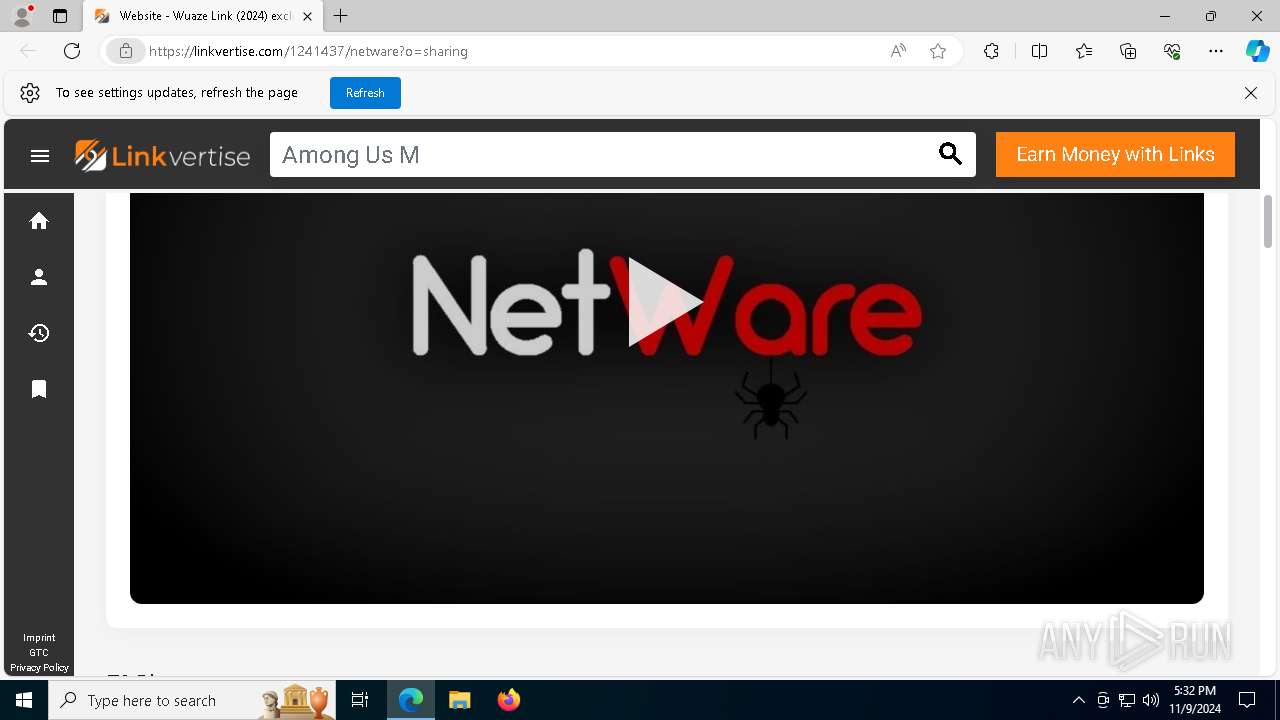Click in the Among Us M search field
The image size is (1280, 720).
coord(600,155)
